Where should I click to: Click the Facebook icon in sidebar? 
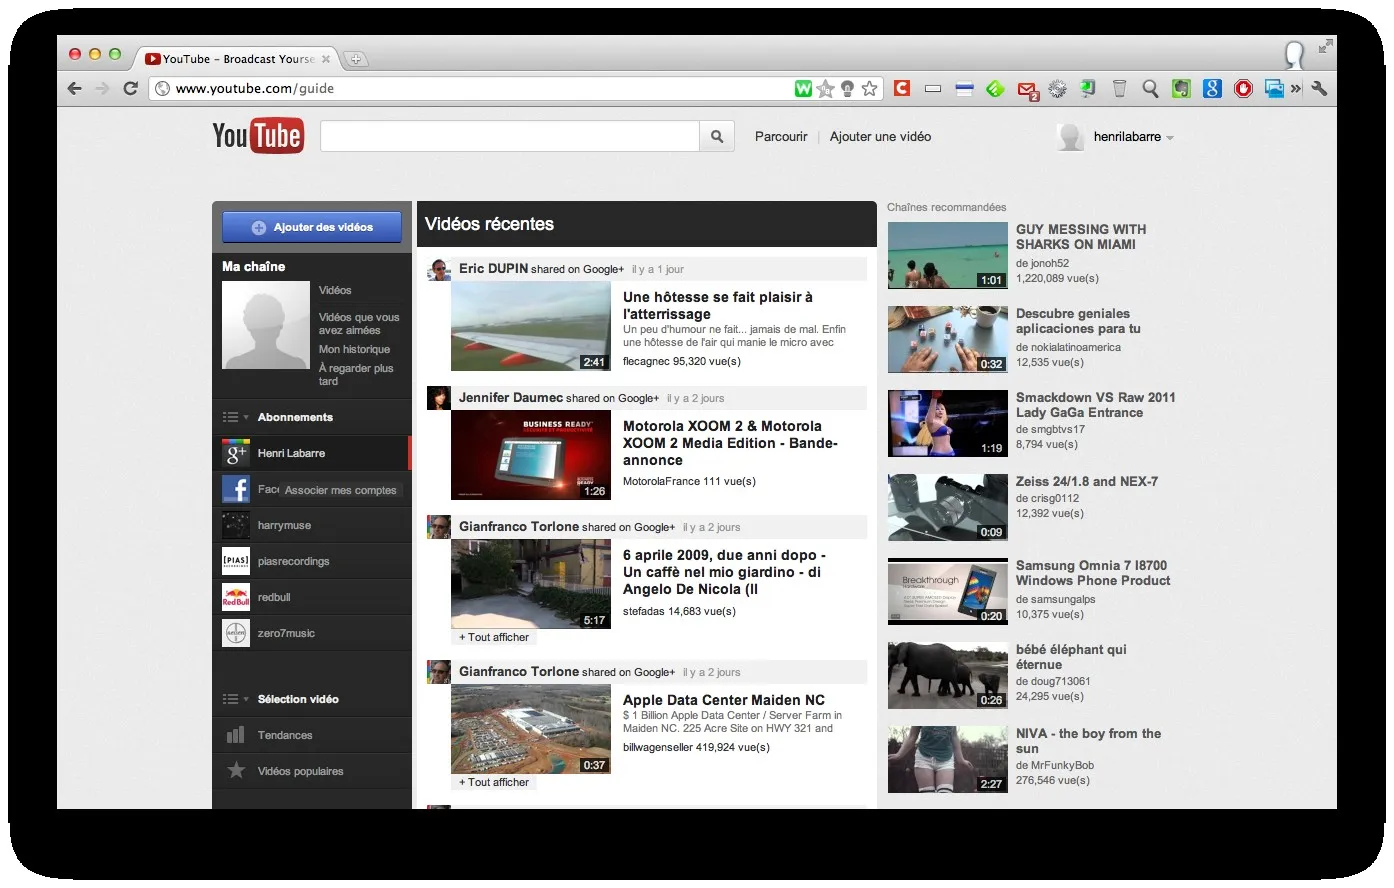(x=236, y=489)
